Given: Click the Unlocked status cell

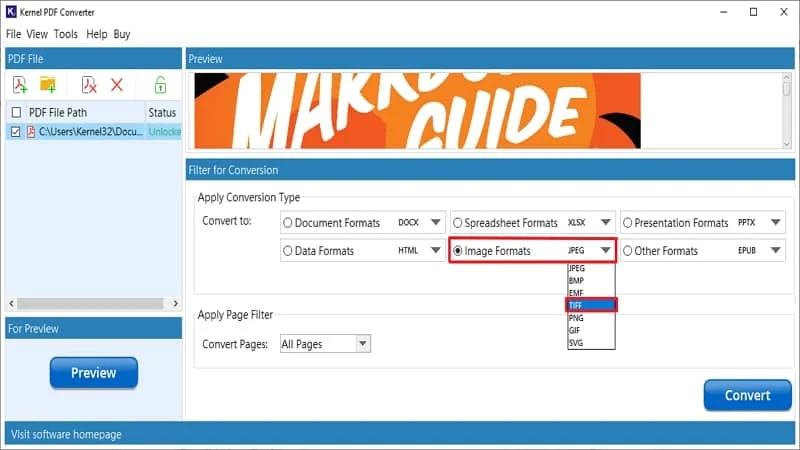Looking at the screenshot, I should coord(164,132).
